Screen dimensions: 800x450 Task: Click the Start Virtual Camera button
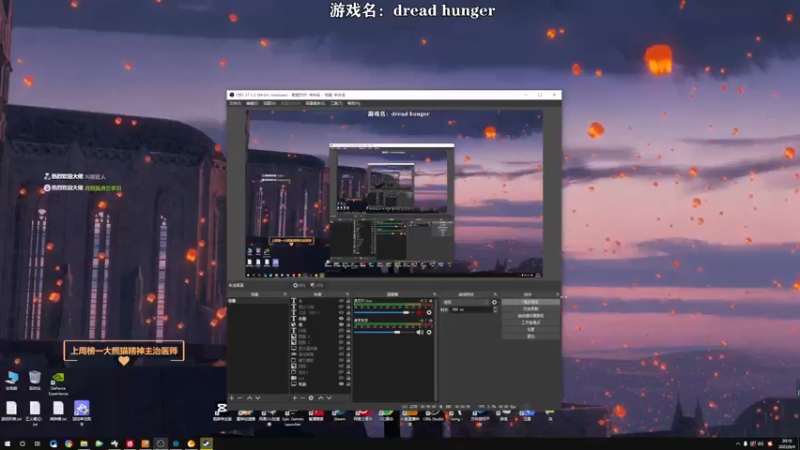pos(531,316)
